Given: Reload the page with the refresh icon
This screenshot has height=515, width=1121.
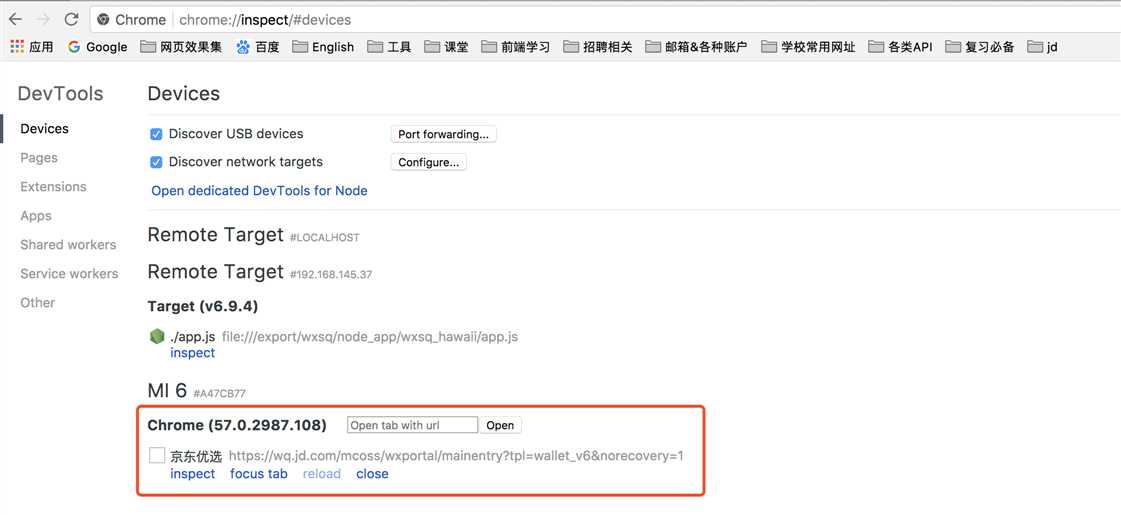Looking at the screenshot, I should [71, 19].
